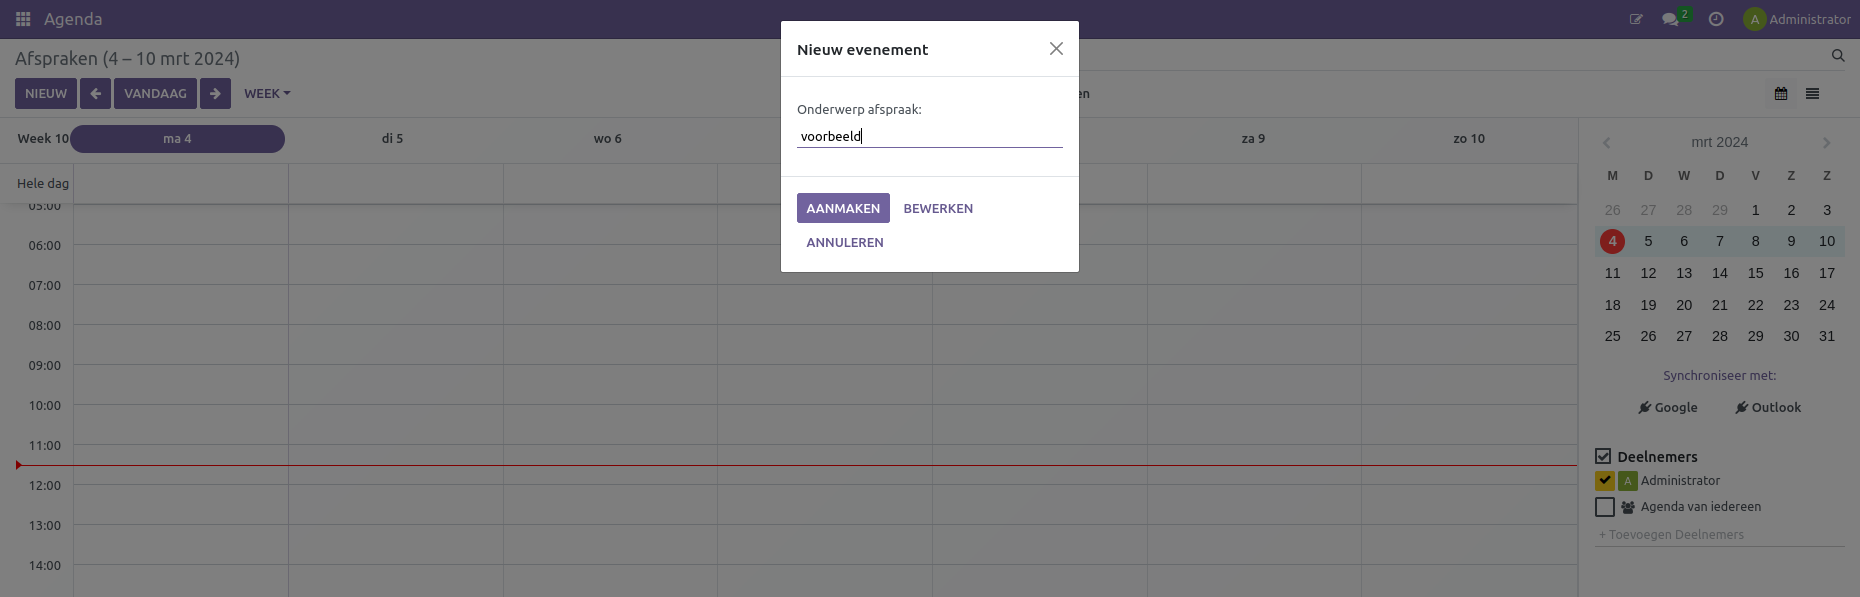1860x597 pixels.
Task: Click the ANNULEREN button
Action: (x=845, y=242)
